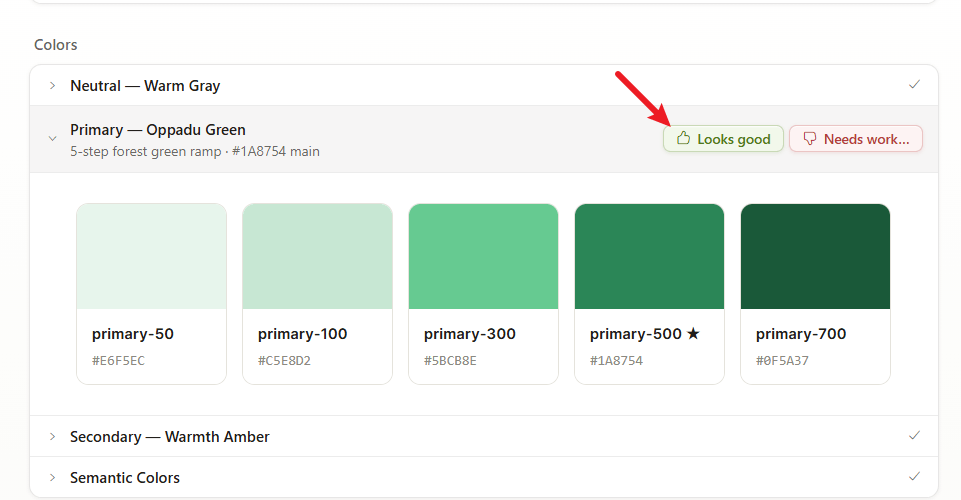Click the Secondary — Warmth Amber title
The height and width of the screenshot is (500, 961).
(x=170, y=437)
